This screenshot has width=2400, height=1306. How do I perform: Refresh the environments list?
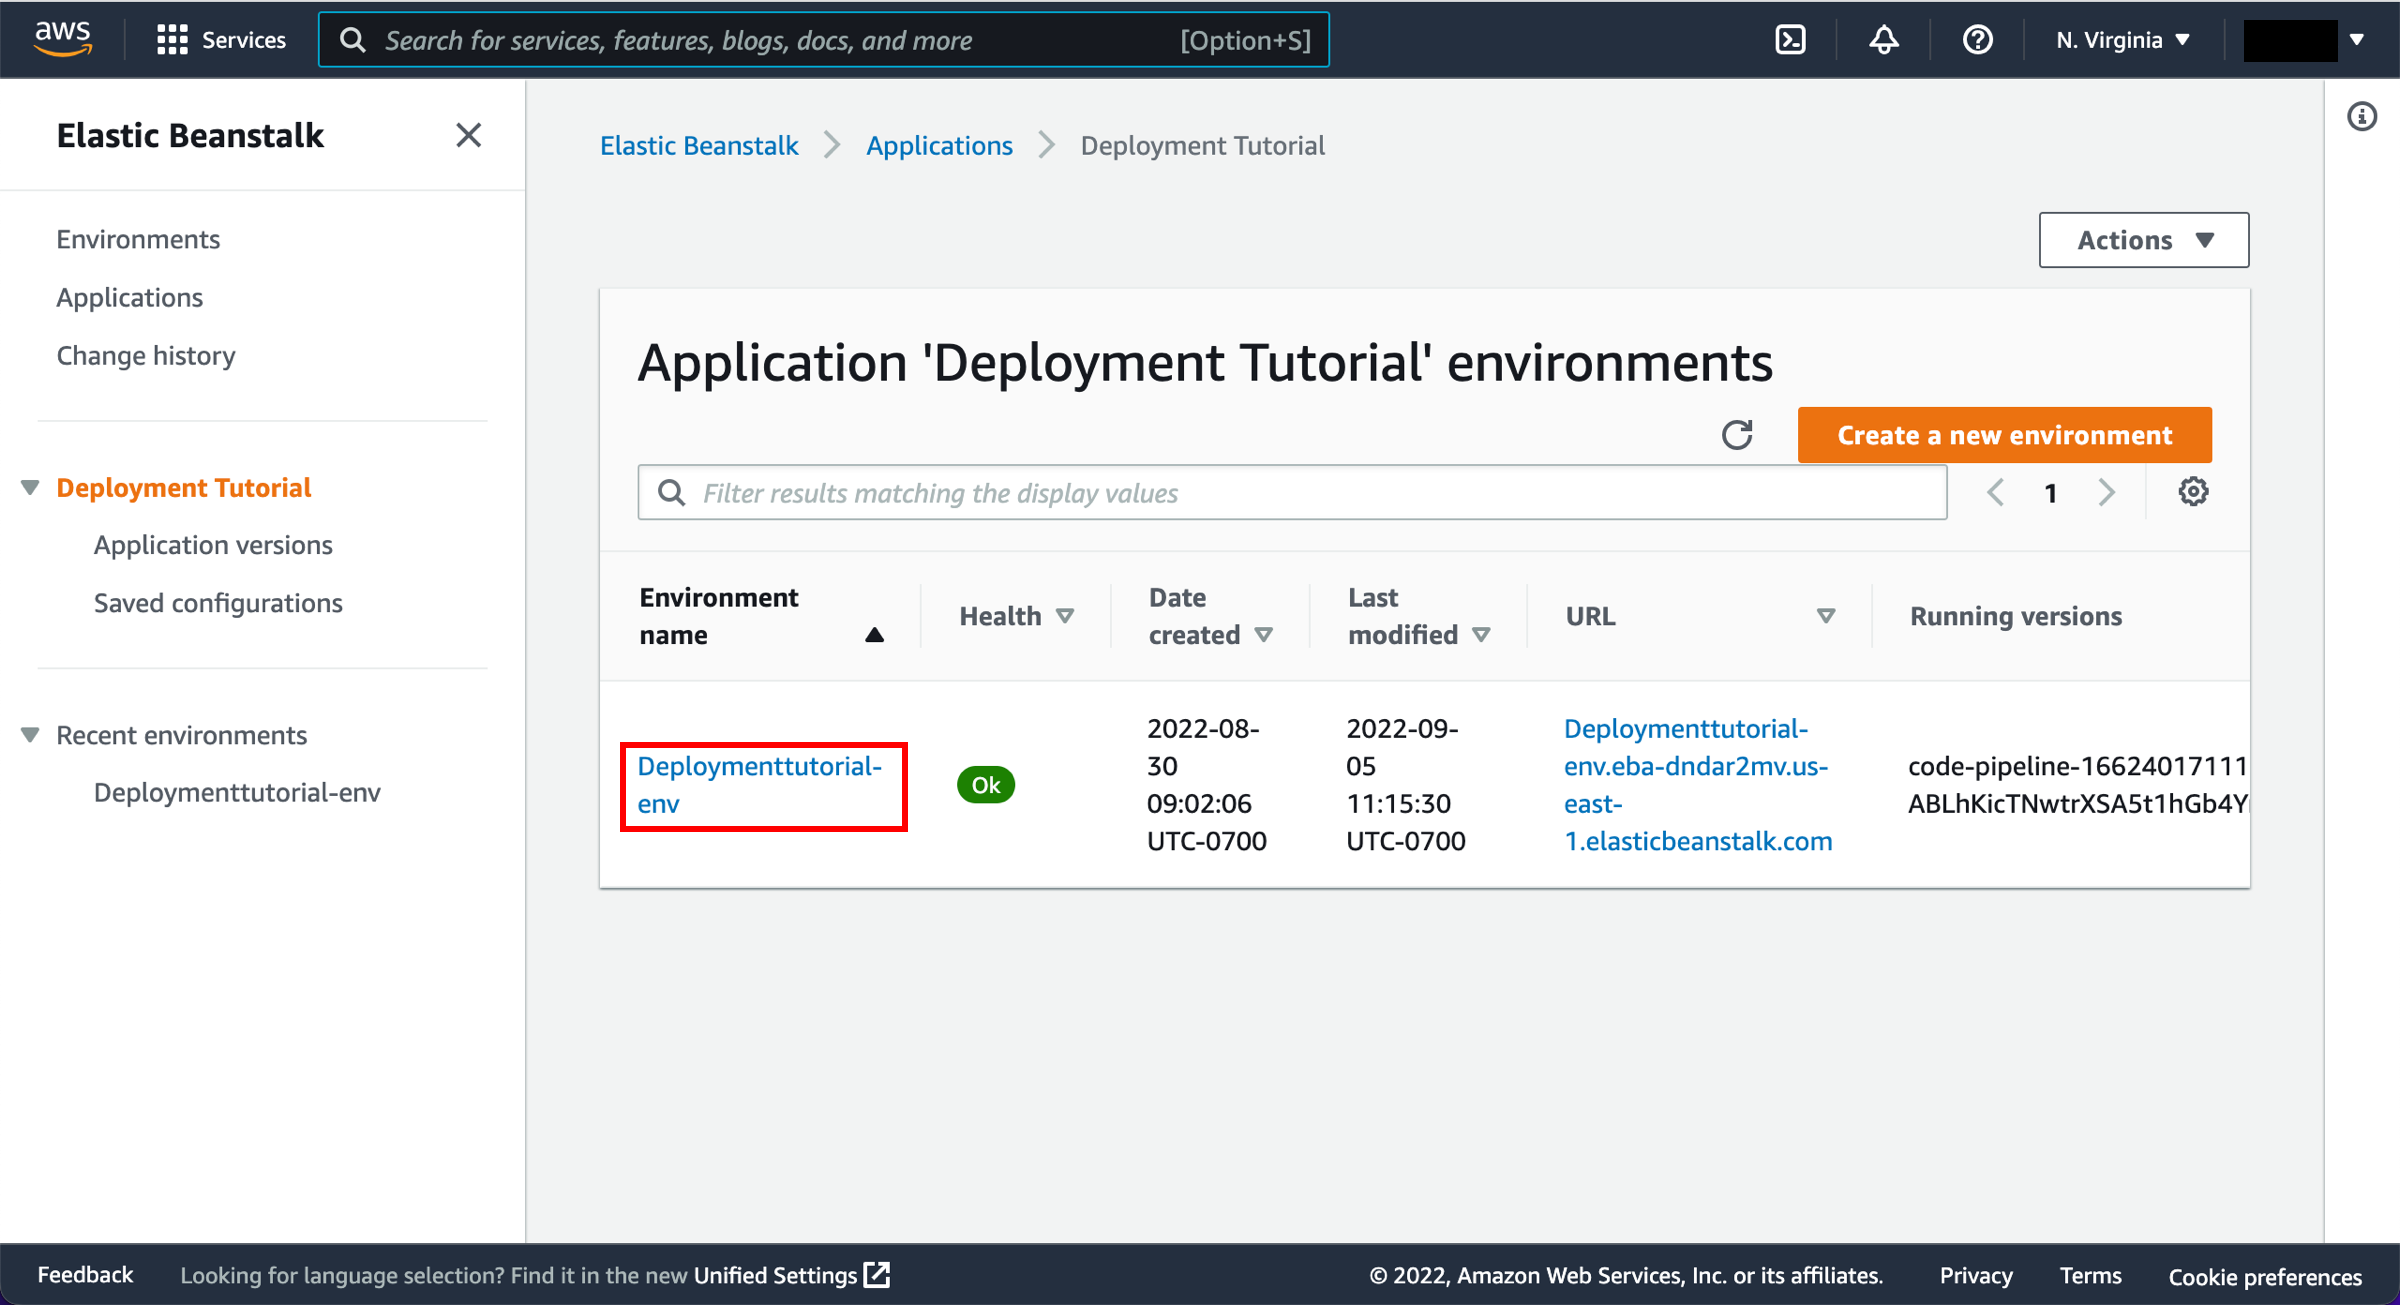[x=1738, y=434]
